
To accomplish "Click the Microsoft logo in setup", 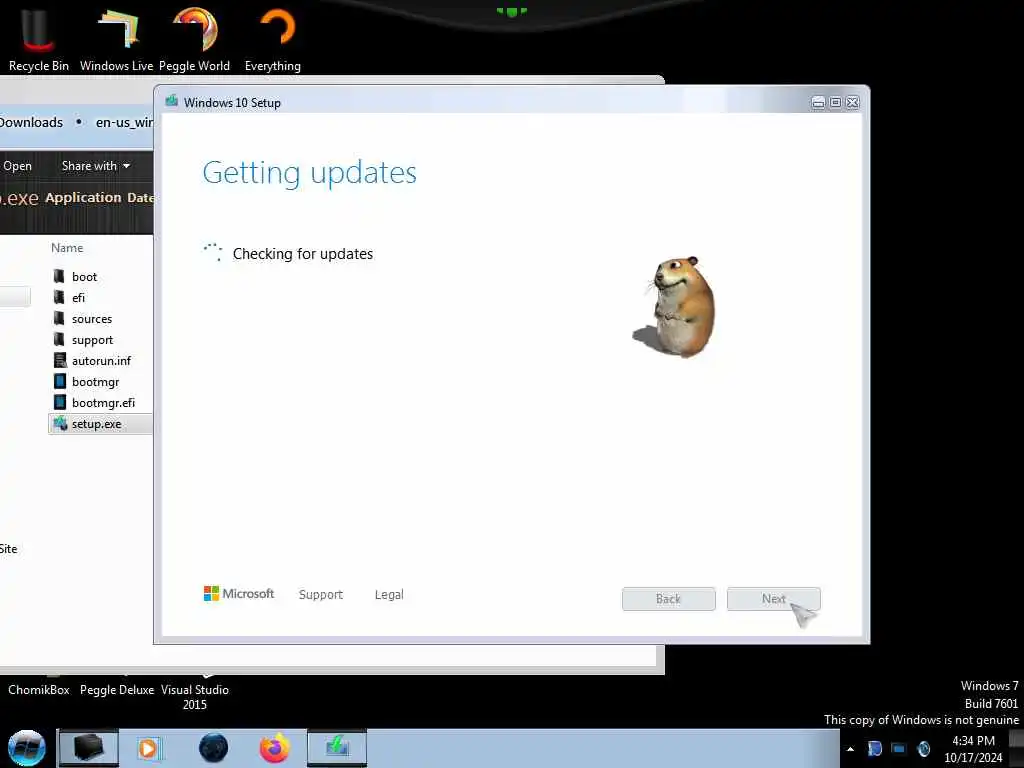I will coord(239,594).
